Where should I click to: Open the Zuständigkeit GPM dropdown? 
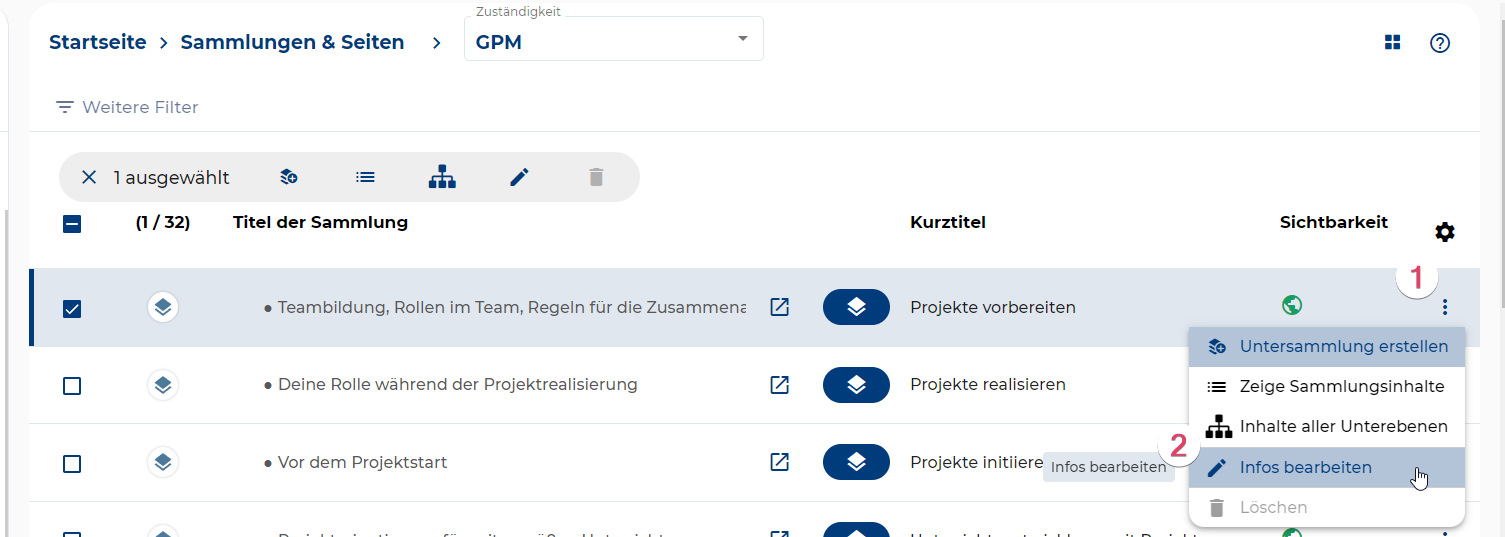pyautogui.click(x=613, y=42)
